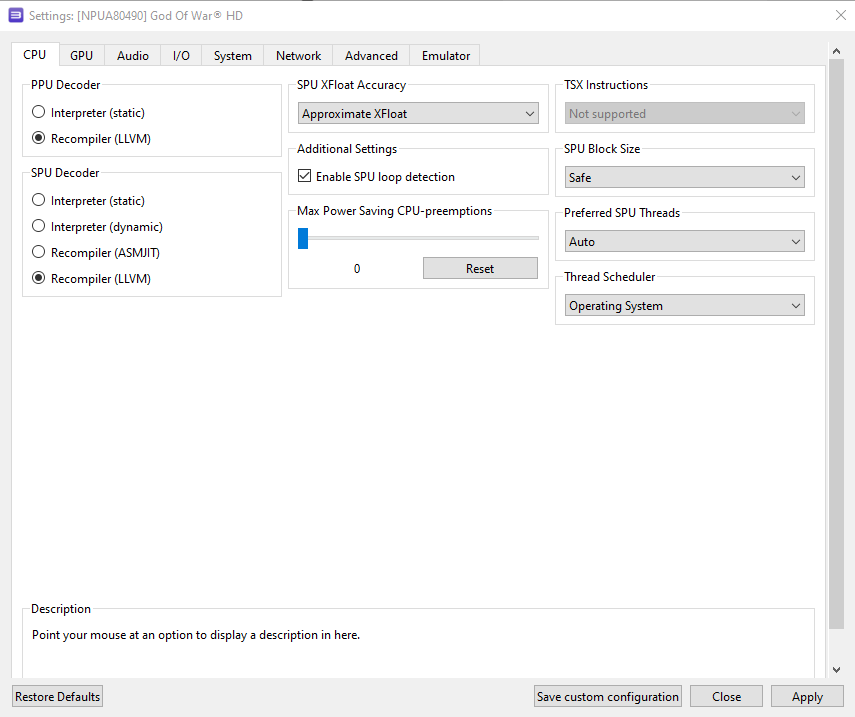Select PPU Decoder Interpreter (static)

pos(39,113)
